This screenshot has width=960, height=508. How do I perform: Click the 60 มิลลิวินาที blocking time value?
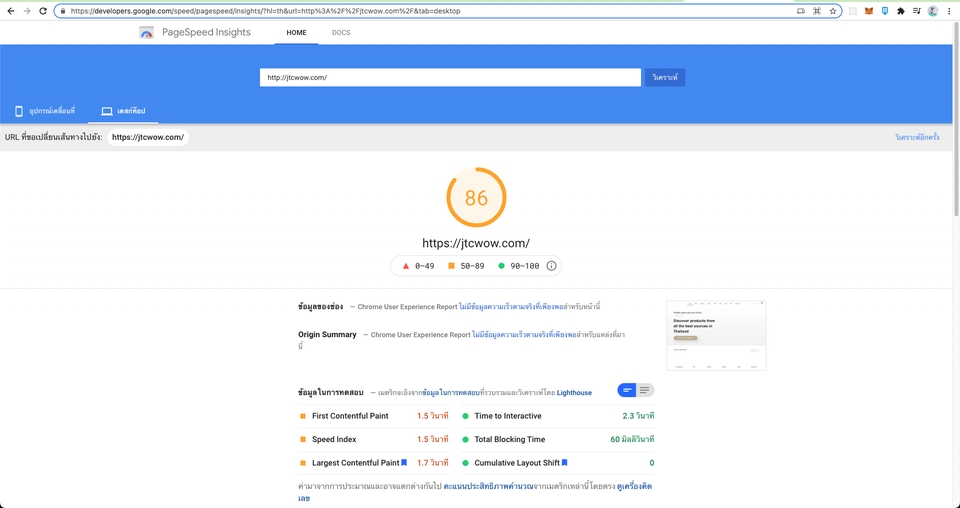pos(632,439)
